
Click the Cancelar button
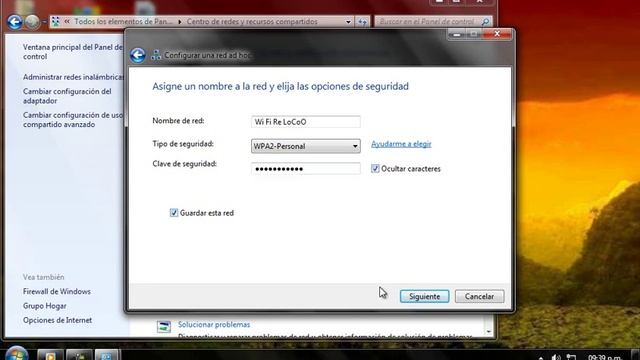click(x=479, y=296)
